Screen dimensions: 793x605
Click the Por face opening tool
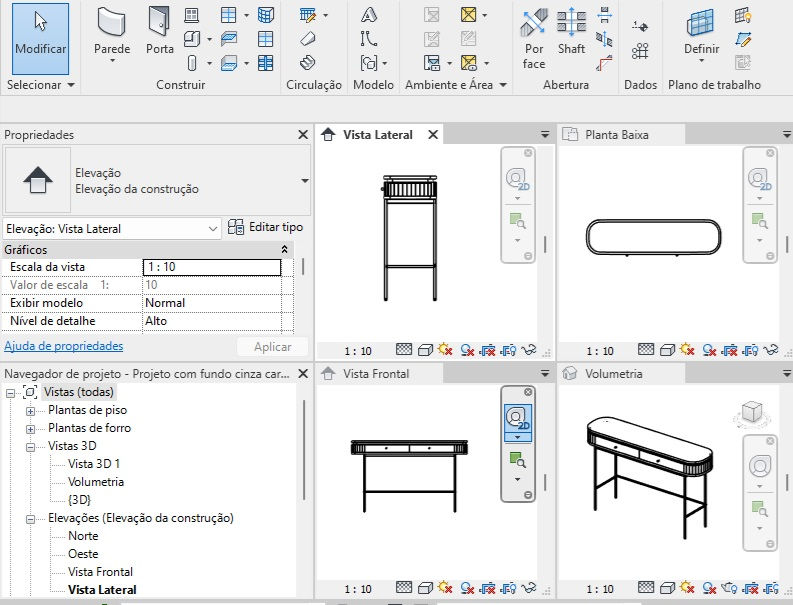pos(534,38)
